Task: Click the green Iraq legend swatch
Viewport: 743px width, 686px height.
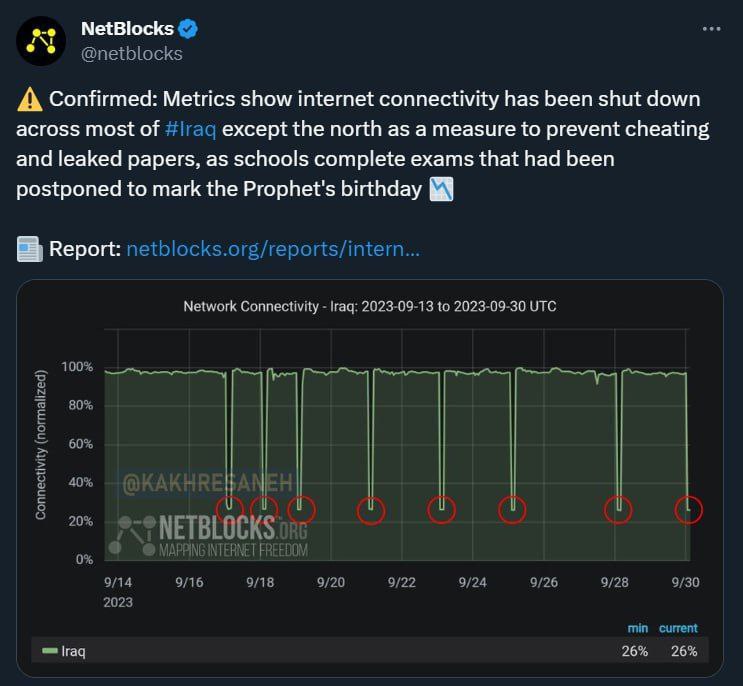Action: [x=50, y=652]
